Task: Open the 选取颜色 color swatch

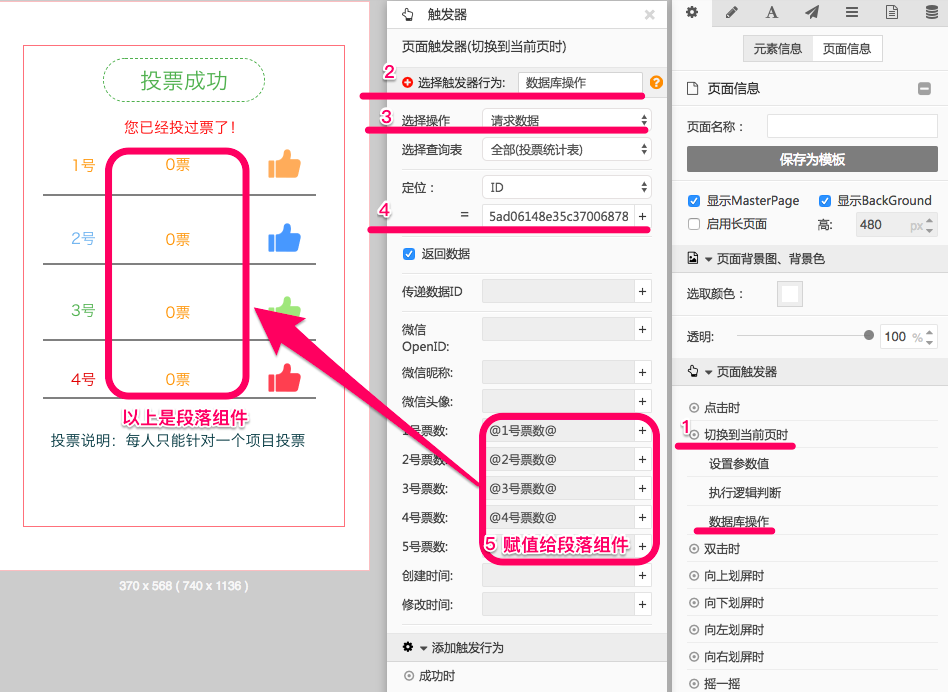Action: pos(790,294)
